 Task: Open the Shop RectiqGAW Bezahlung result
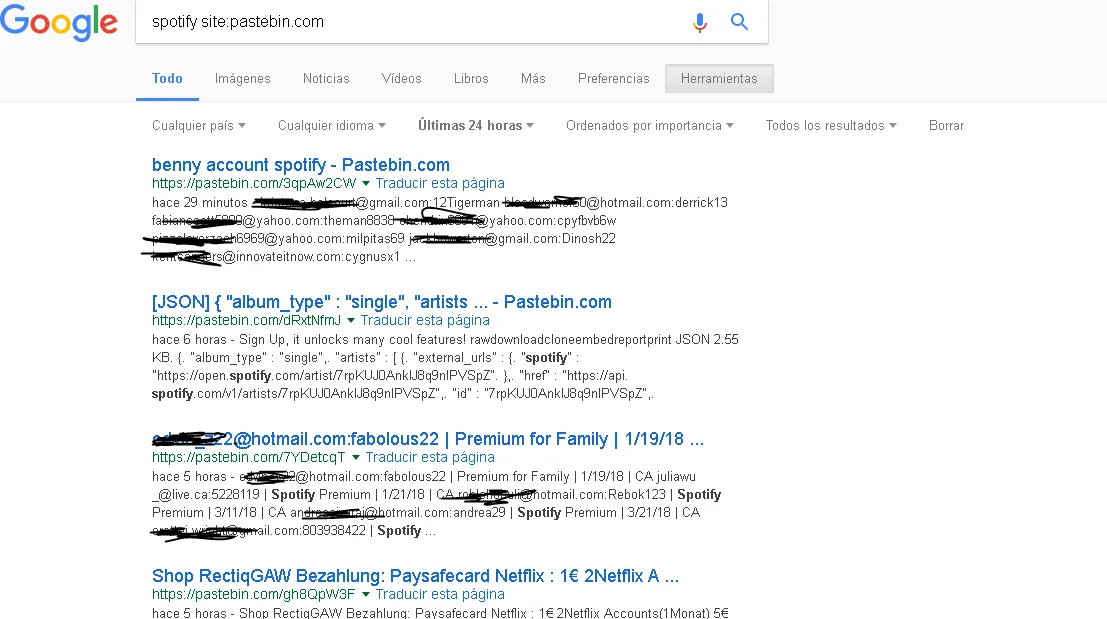tap(415, 575)
